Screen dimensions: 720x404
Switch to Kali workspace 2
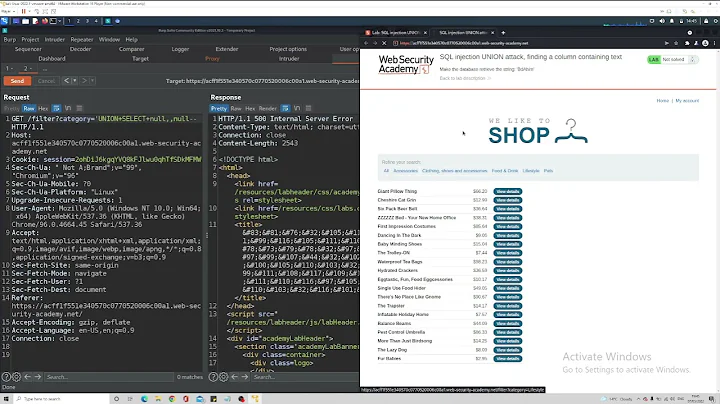(x=78, y=21)
